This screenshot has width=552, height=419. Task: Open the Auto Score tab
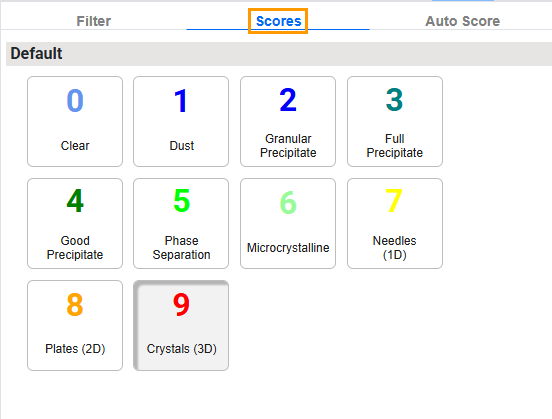pos(462,21)
